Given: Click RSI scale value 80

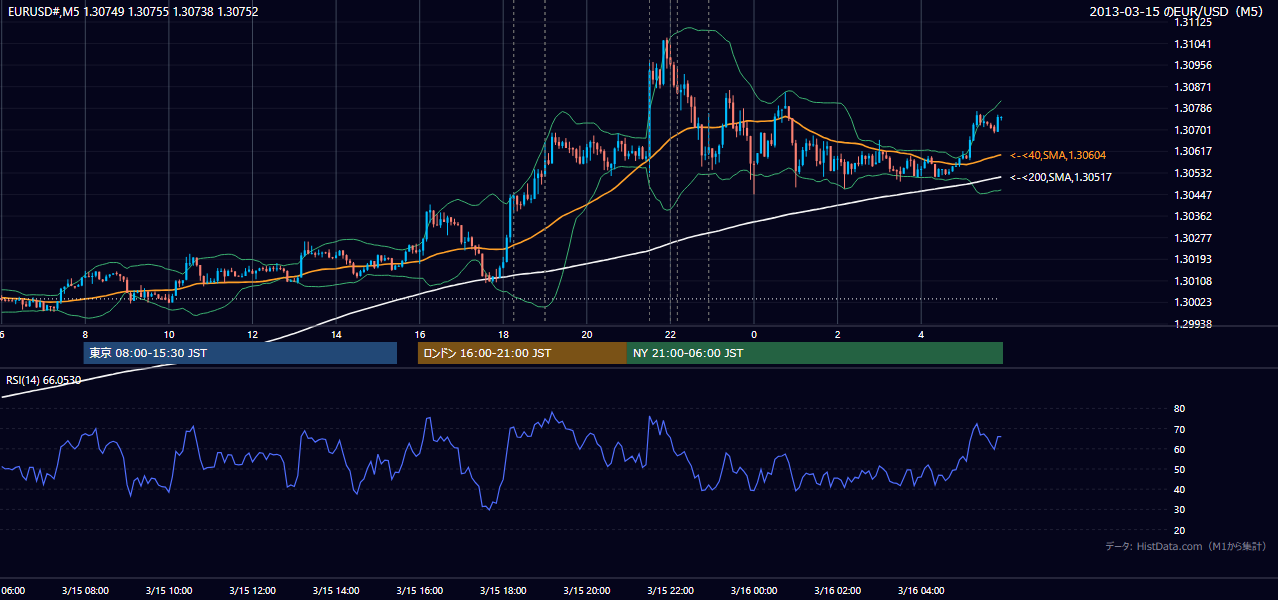Looking at the screenshot, I should click(x=1179, y=409).
